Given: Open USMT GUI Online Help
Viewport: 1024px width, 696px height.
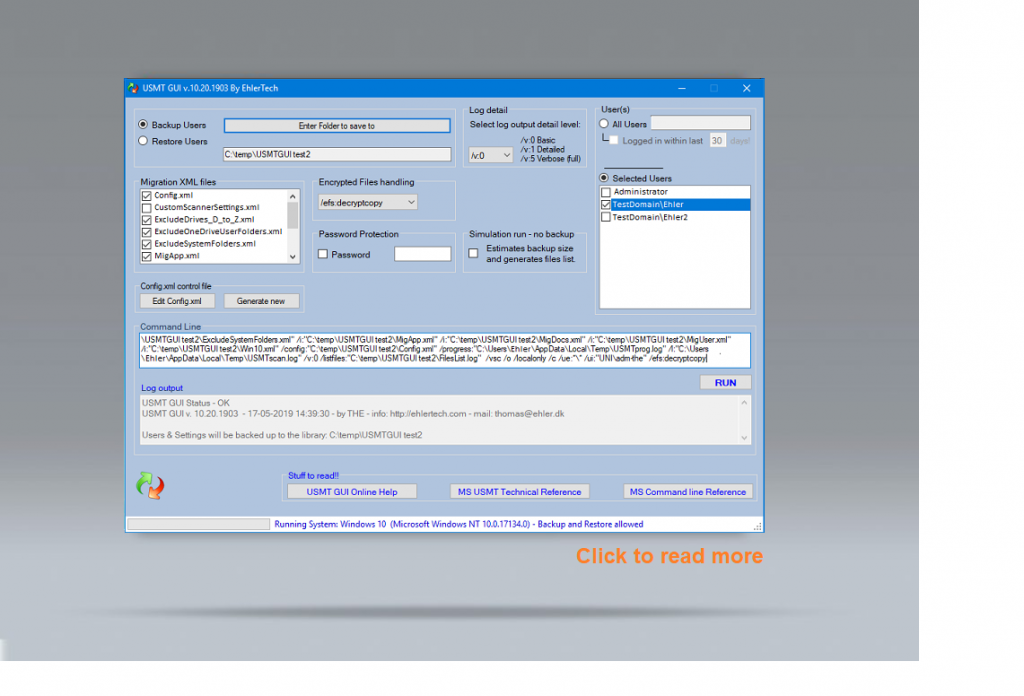Looking at the screenshot, I should [351, 491].
